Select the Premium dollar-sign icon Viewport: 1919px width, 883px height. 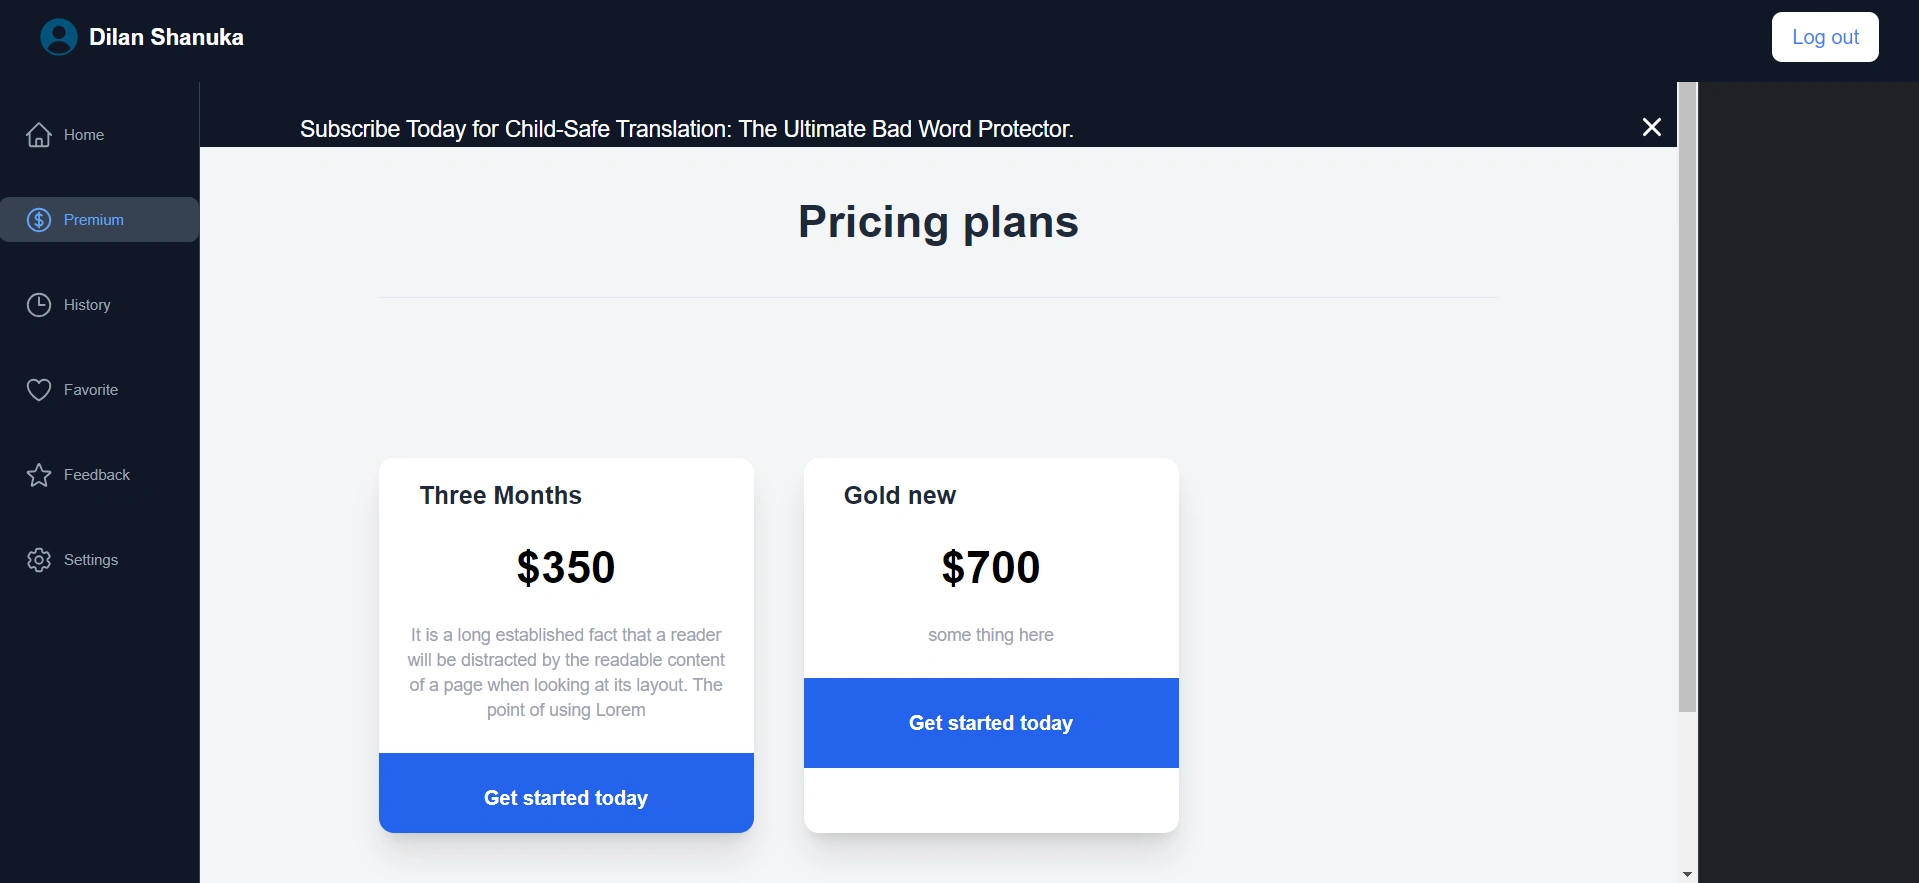coord(39,220)
